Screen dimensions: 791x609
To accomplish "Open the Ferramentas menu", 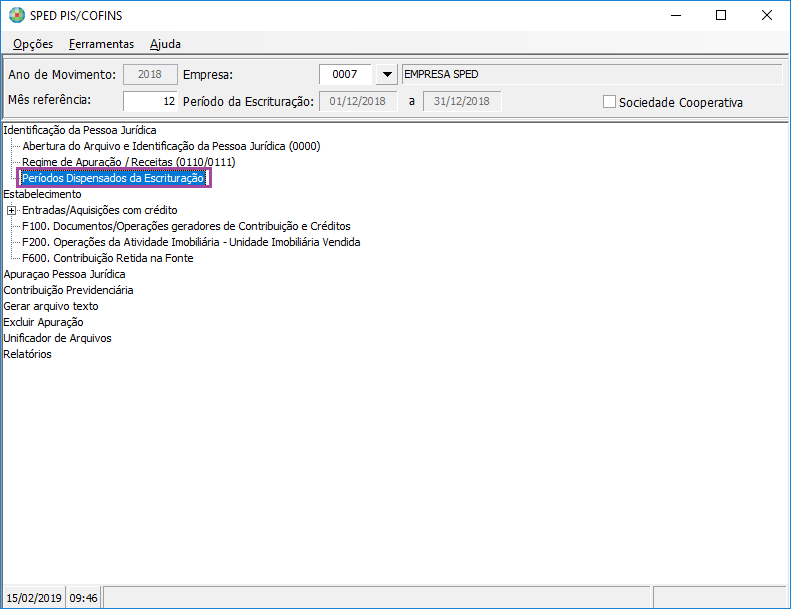I will pos(101,44).
